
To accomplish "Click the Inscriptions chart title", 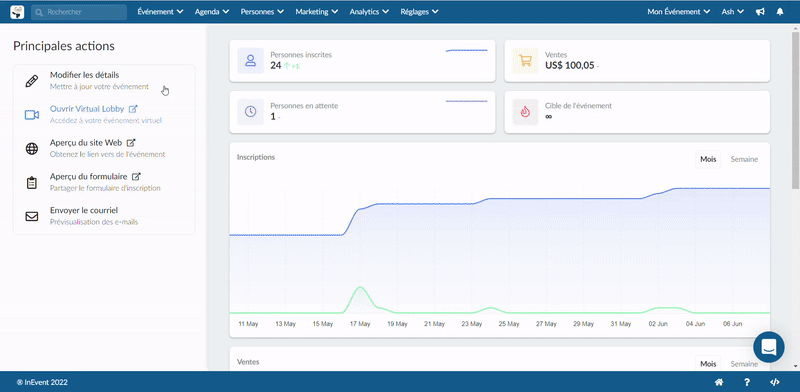I will coord(256,157).
